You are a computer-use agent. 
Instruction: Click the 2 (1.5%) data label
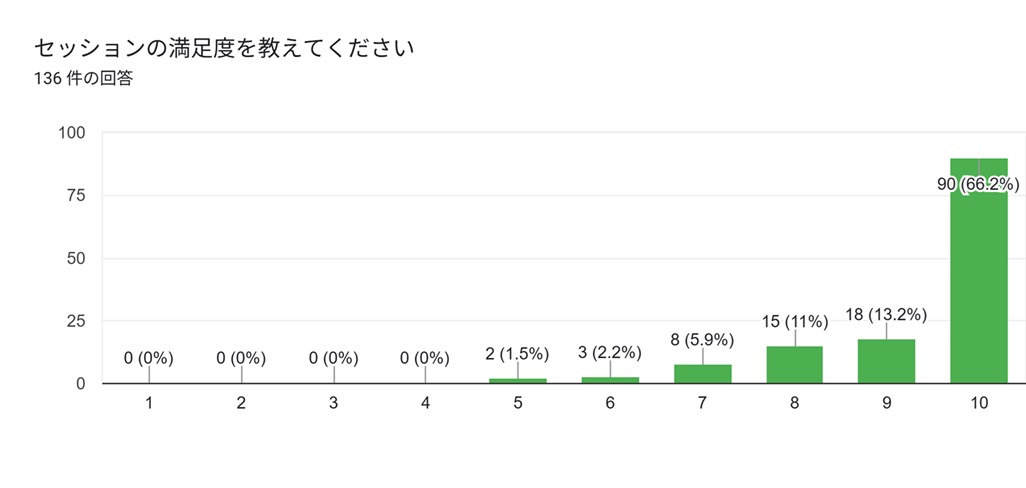point(518,355)
